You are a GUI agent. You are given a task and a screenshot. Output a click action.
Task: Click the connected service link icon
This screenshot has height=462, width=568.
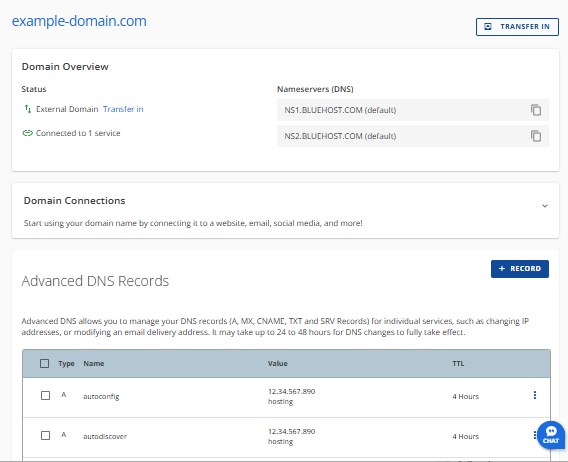[x=28, y=133]
